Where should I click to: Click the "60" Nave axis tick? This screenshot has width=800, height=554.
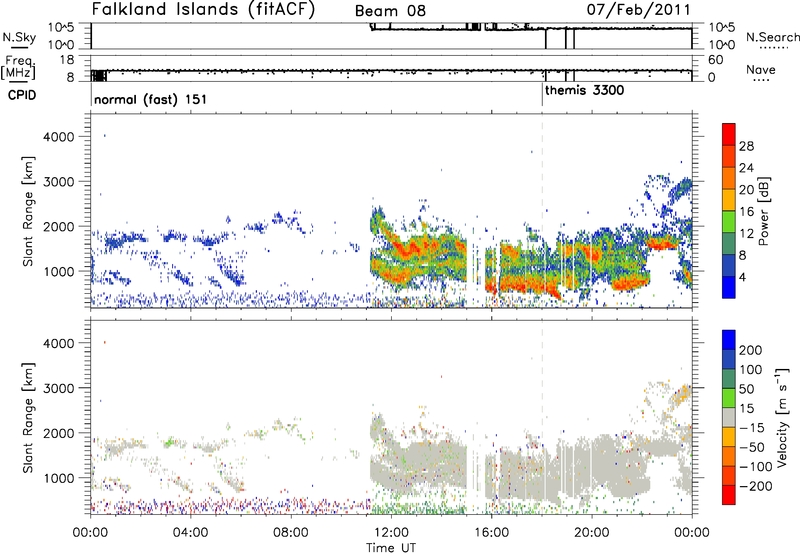coord(715,60)
